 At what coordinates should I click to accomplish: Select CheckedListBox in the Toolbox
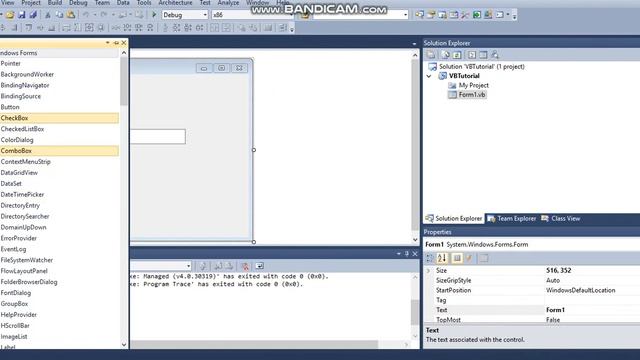point(59,129)
